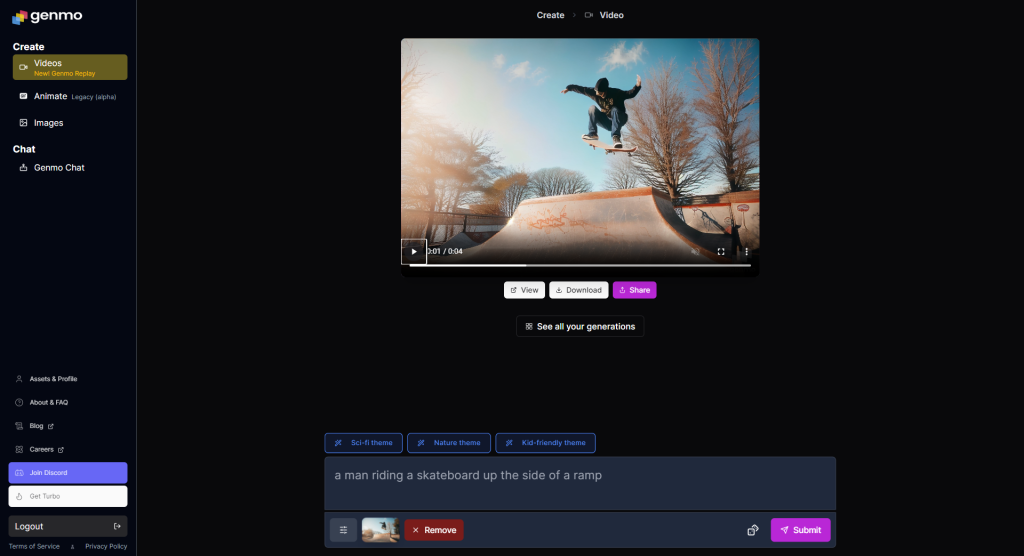
Task: Open Privacy Policy
Action: (106, 547)
